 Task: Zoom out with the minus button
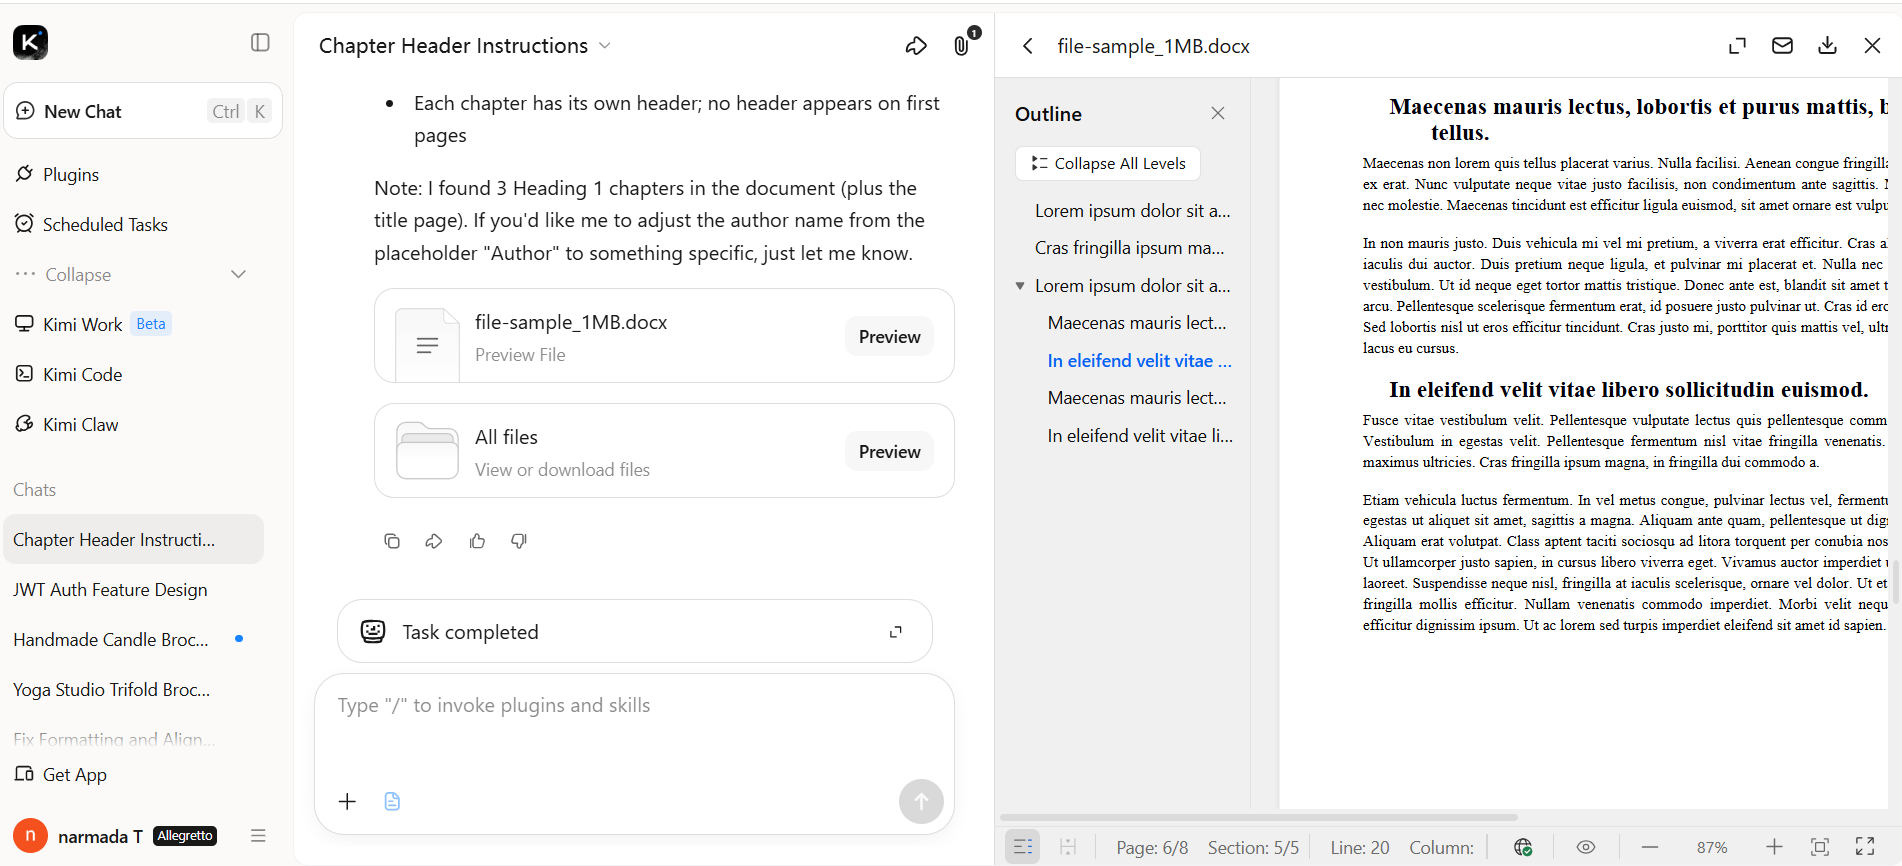point(1650,847)
